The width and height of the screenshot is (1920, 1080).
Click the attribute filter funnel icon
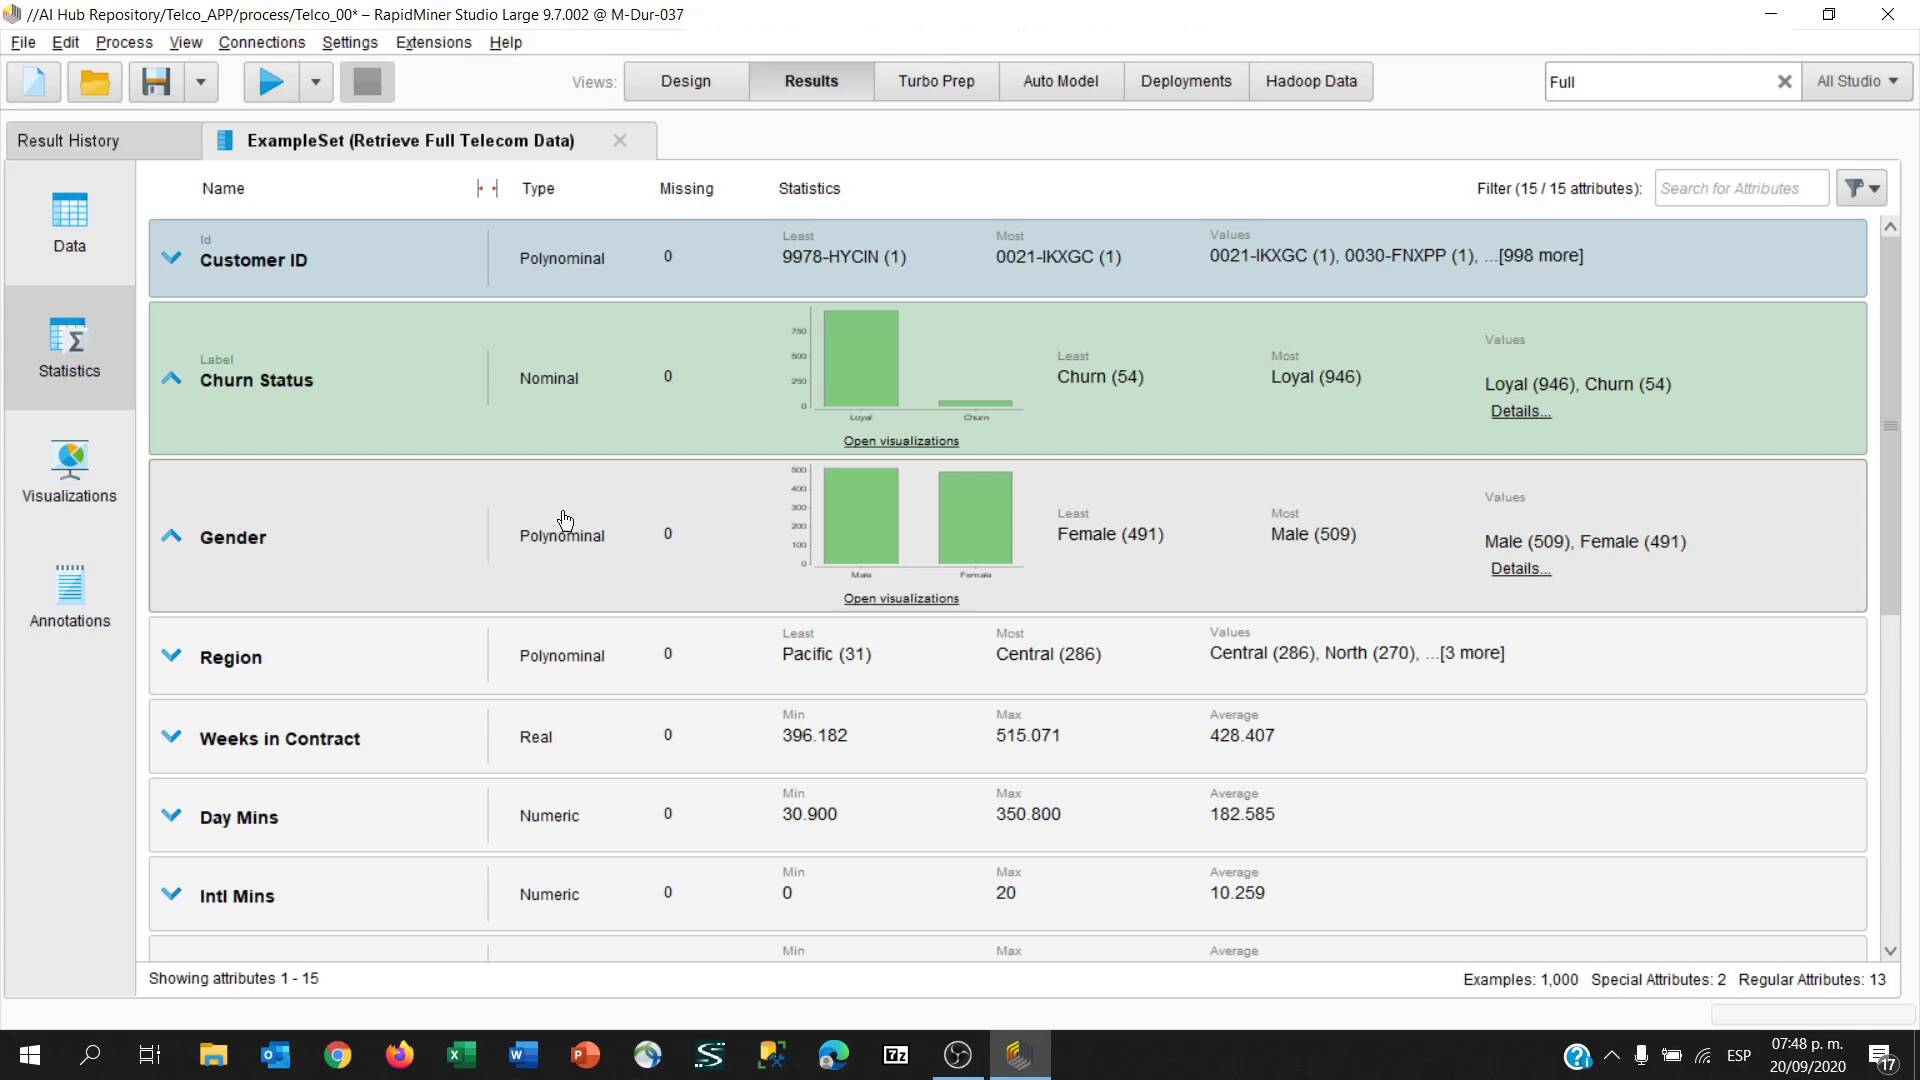pyautogui.click(x=1860, y=188)
